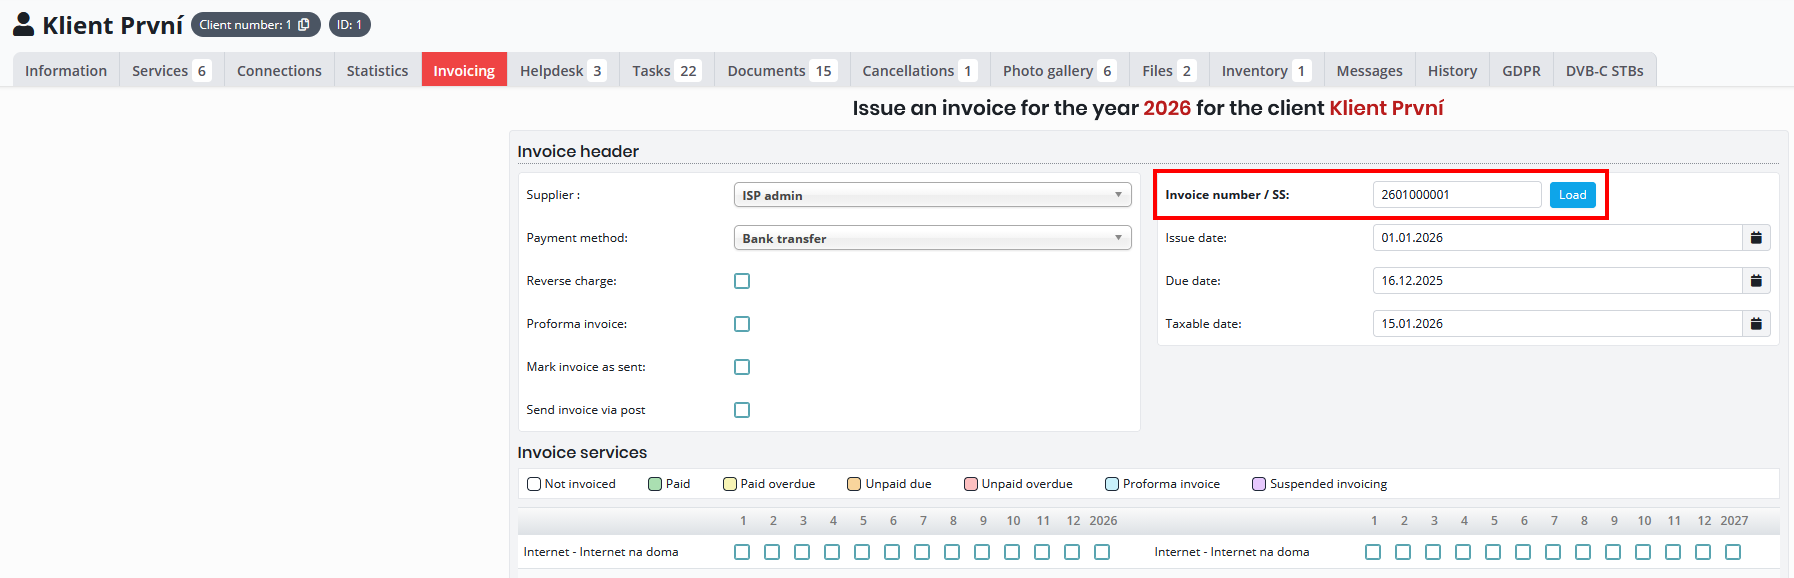Enable the Reverse charge checkbox
The height and width of the screenshot is (578, 1794).
point(742,281)
